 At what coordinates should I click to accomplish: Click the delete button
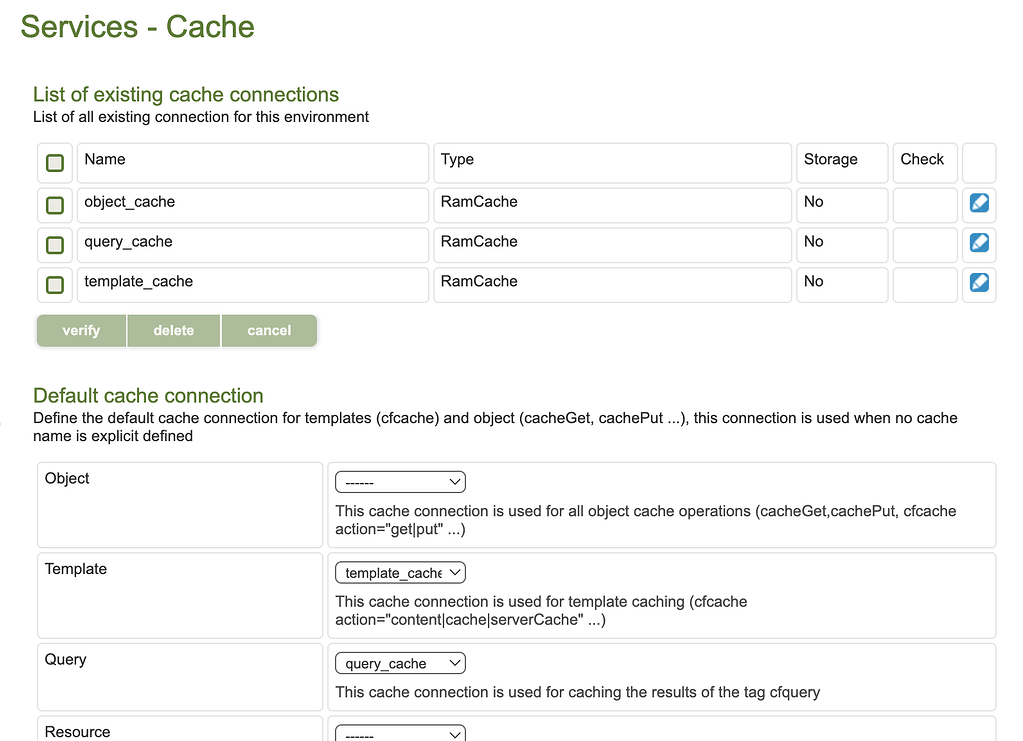point(173,330)
